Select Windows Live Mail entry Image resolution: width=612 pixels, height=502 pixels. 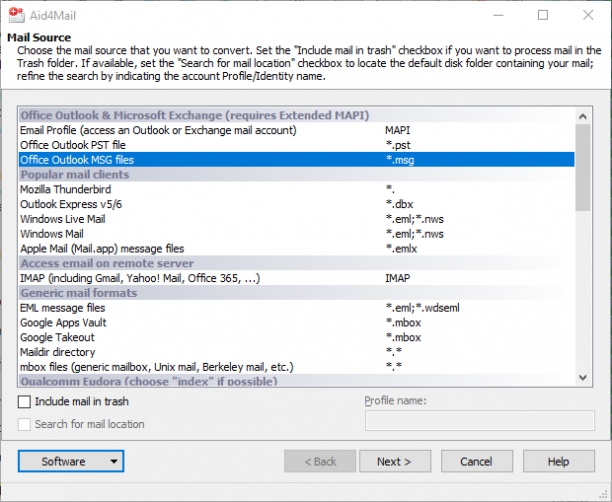coord(297,219)
